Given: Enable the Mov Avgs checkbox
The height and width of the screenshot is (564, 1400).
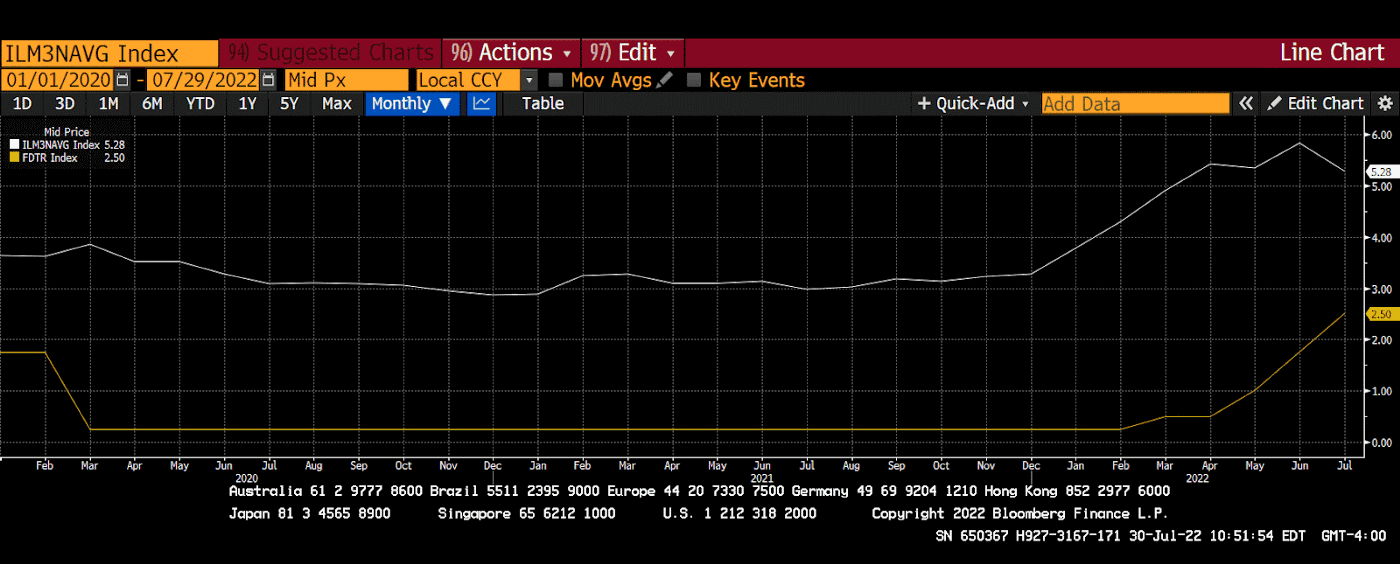Looking at the screenshot, I should coord(556,80).
